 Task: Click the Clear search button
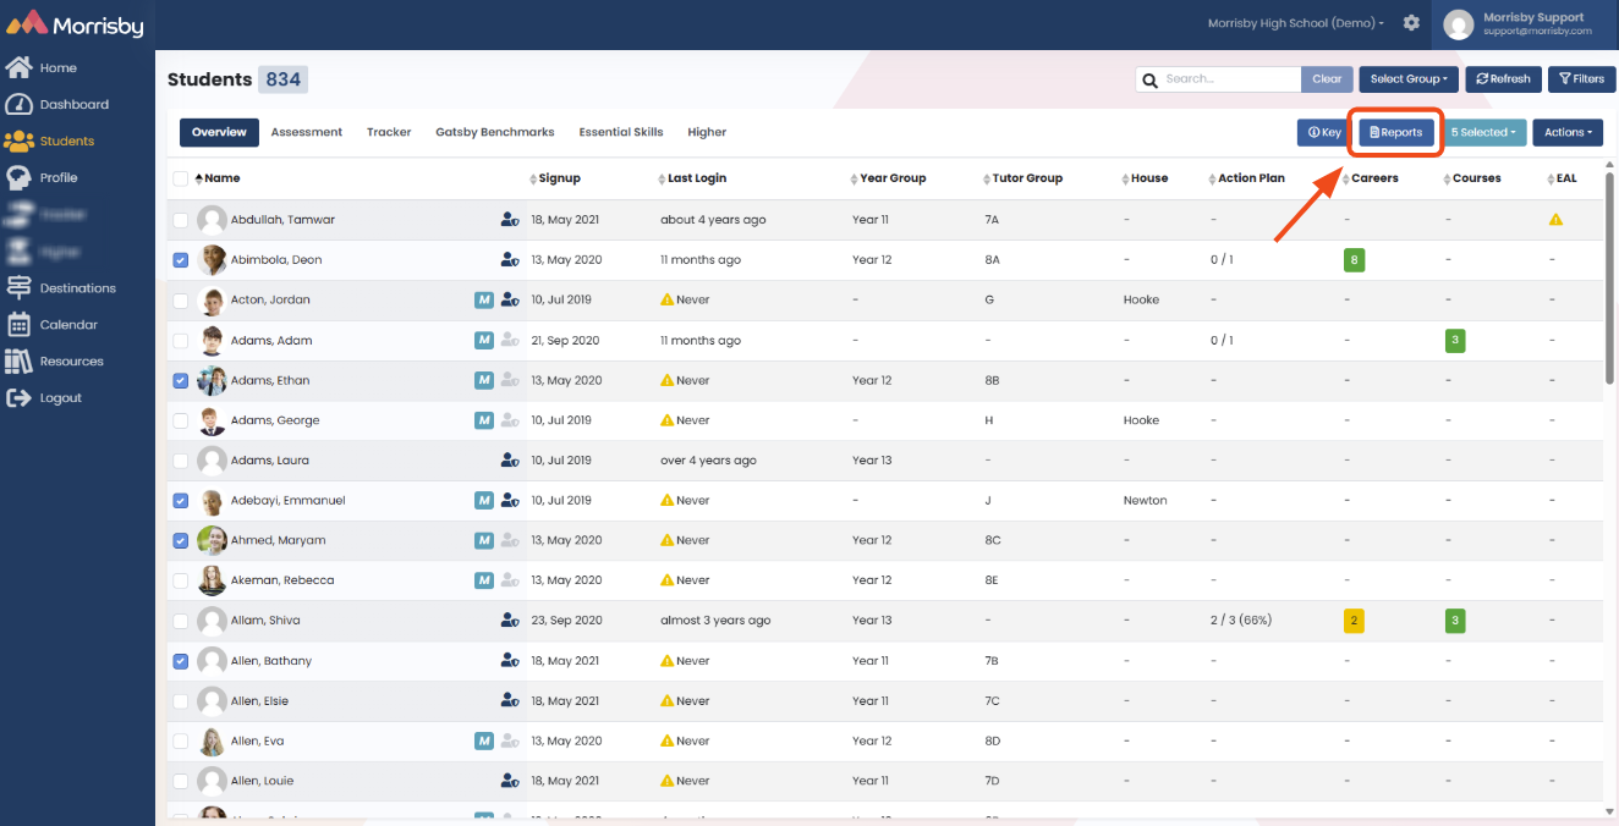1327,79
